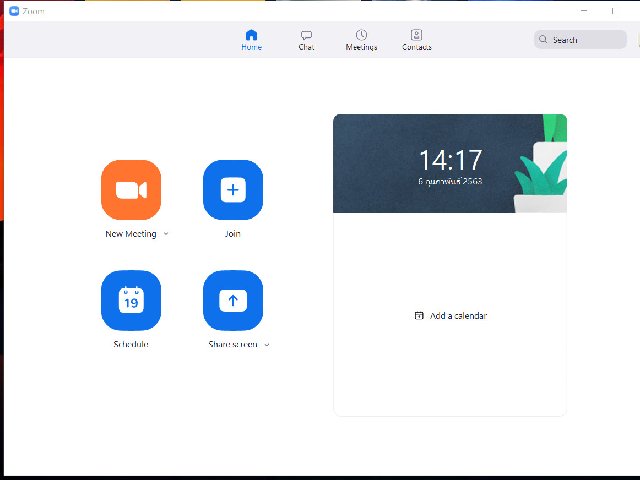Click the New Meeting label
The height and width of the screenshot is (480, 640).
(131, 234)
